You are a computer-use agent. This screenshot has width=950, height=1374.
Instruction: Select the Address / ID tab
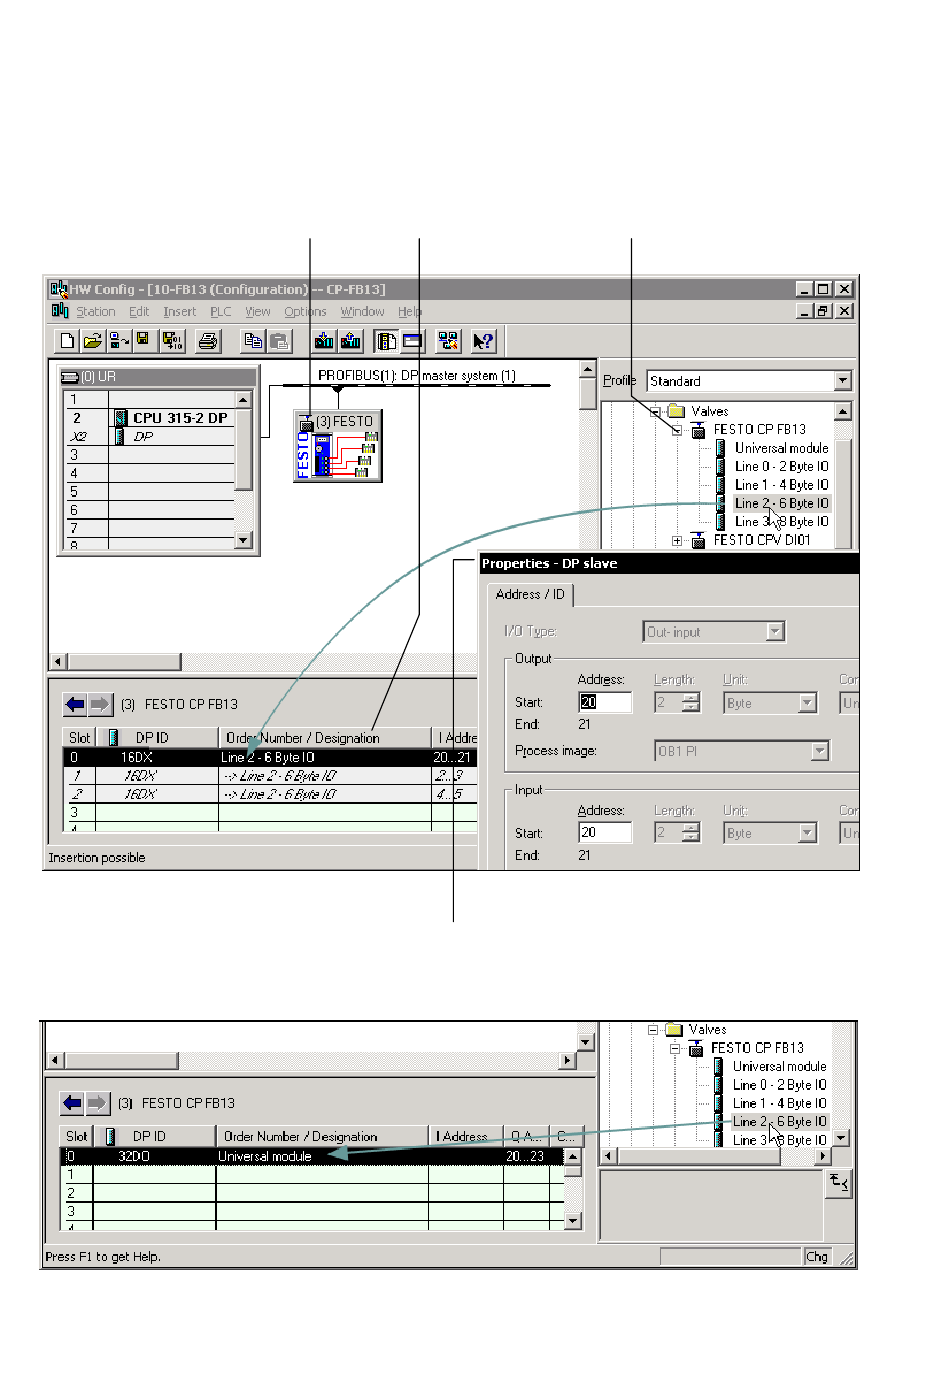[x=530, y=594]
